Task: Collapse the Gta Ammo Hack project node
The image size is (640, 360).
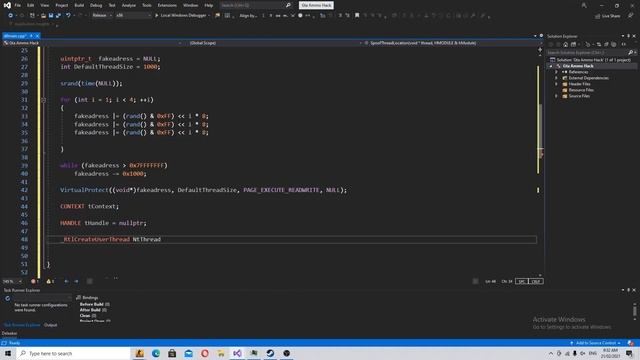Action: point(551,66)
